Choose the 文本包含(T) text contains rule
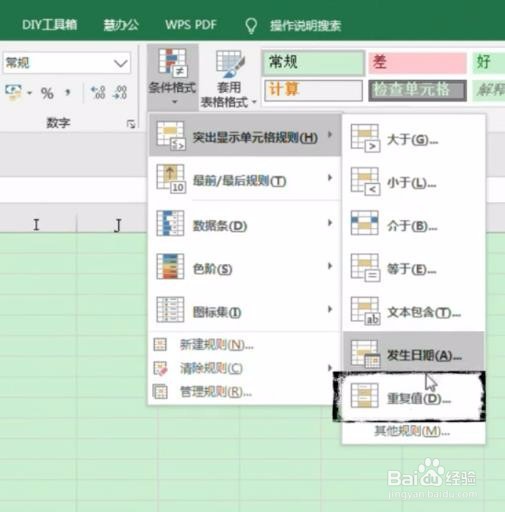This screenshot has width=505, height=512. coord(414,312)
